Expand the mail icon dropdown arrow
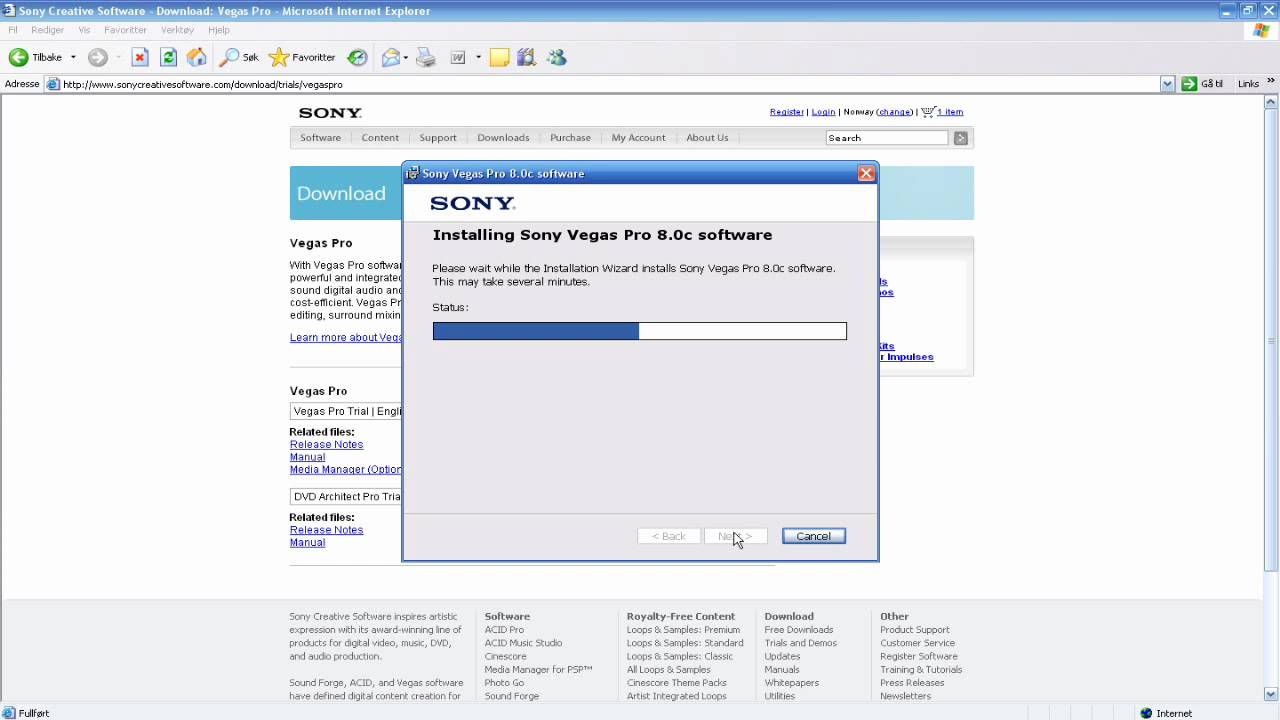 tap(406, 57)
